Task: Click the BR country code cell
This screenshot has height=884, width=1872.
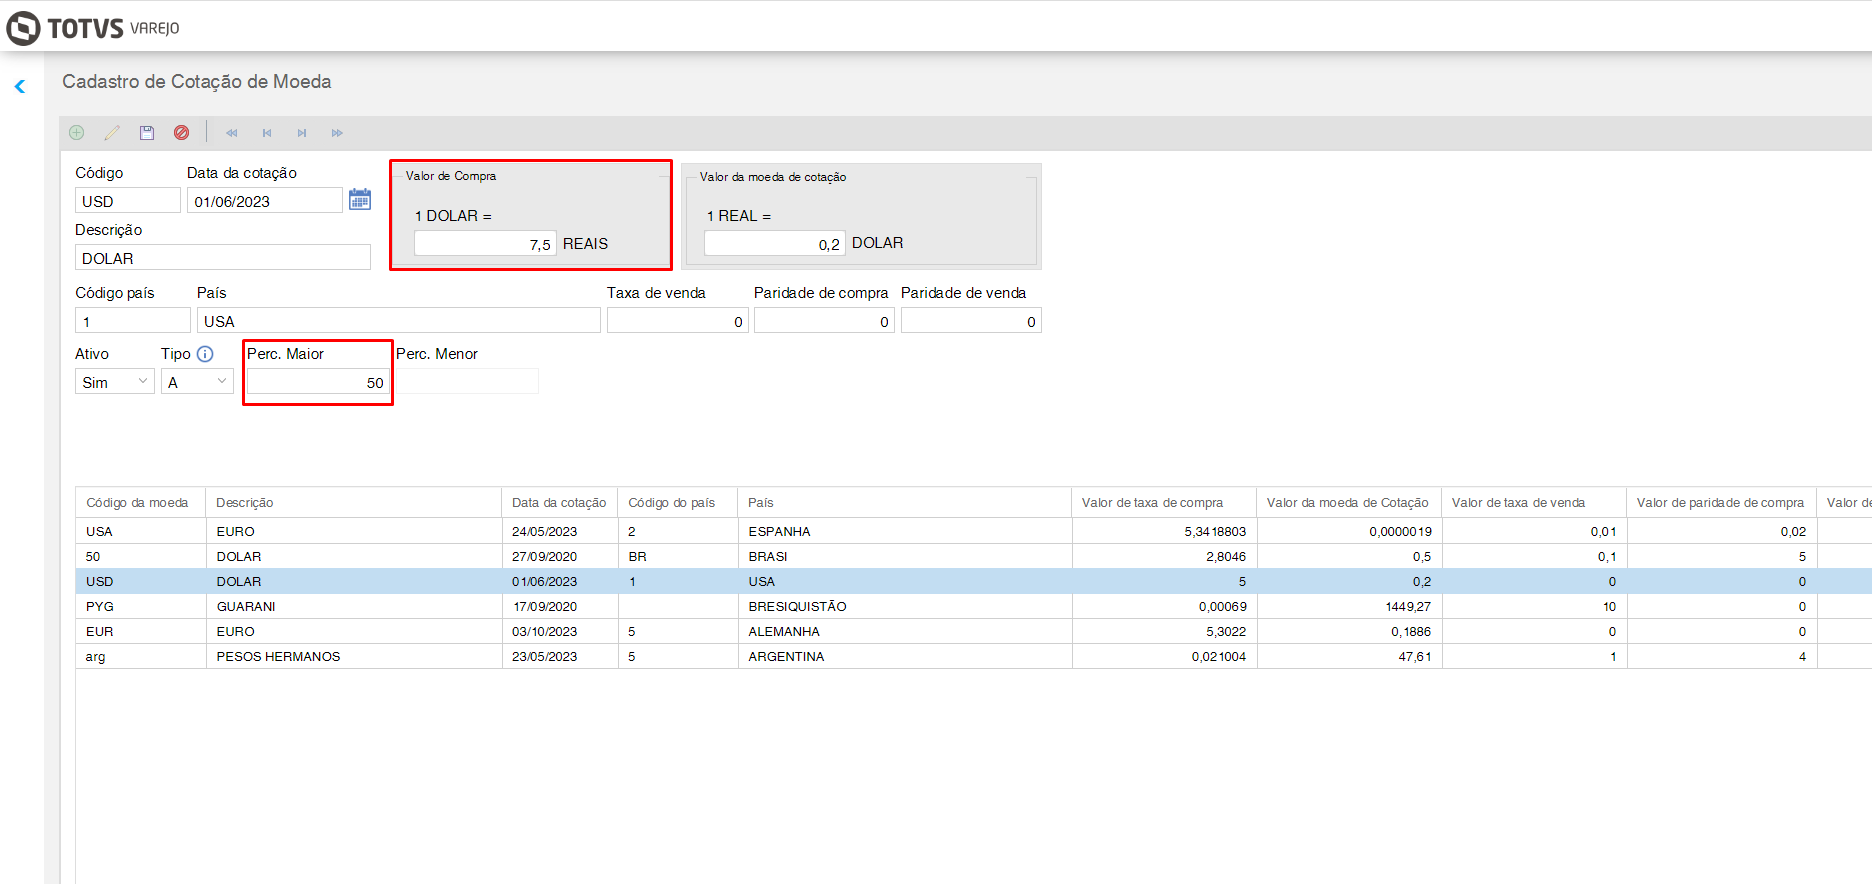Action: pyautogui.click(x=678, y=556)
